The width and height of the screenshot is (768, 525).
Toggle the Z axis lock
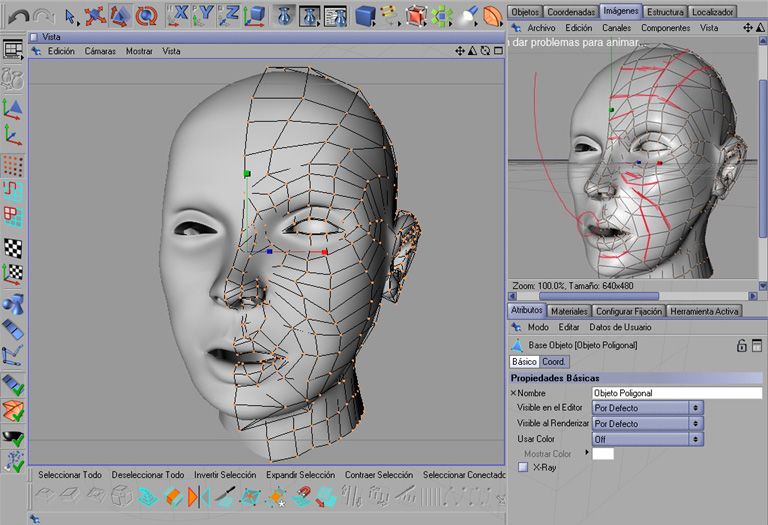(x=228, y=15)
